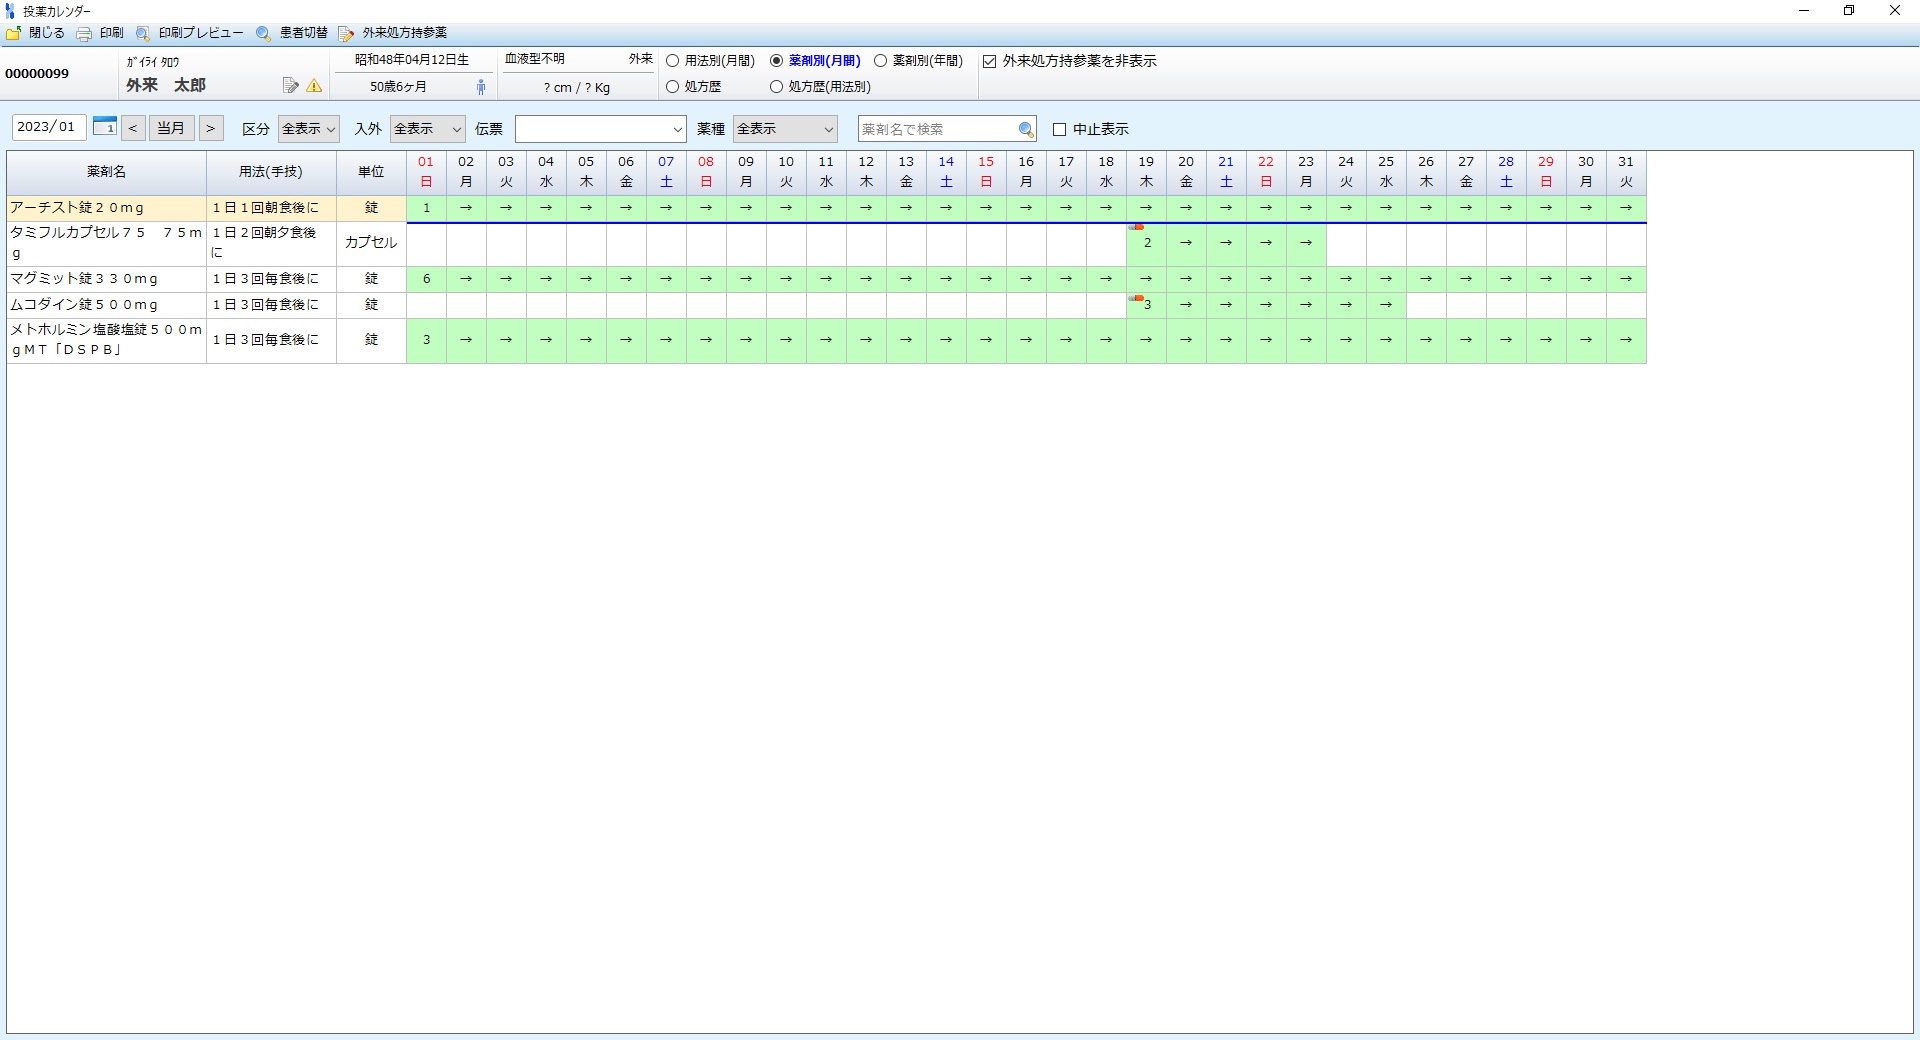Expand the 薬種 dropdown
1920x1040 pixels.
785,129
